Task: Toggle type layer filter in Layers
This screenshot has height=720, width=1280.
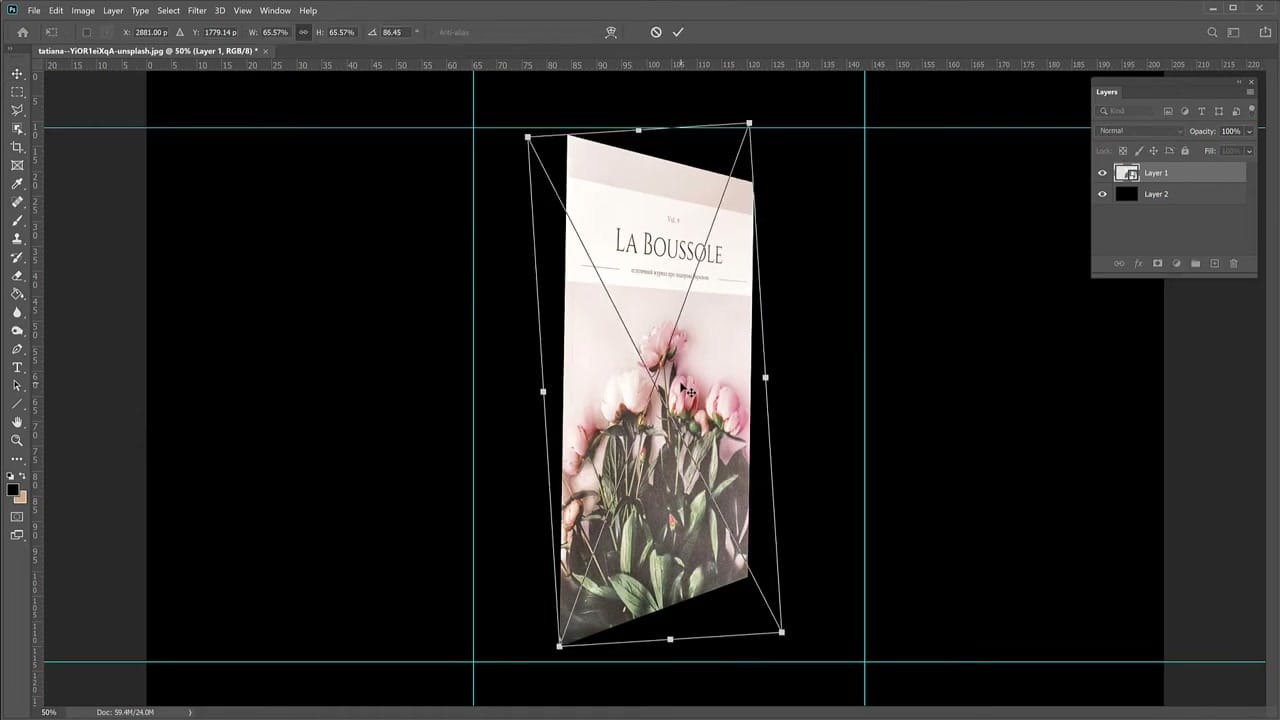Action: (1202, 111)
